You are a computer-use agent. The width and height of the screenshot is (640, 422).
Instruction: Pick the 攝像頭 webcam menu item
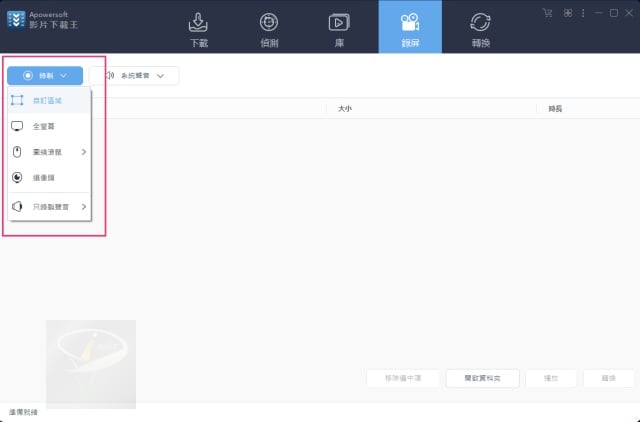coord(49,178)
